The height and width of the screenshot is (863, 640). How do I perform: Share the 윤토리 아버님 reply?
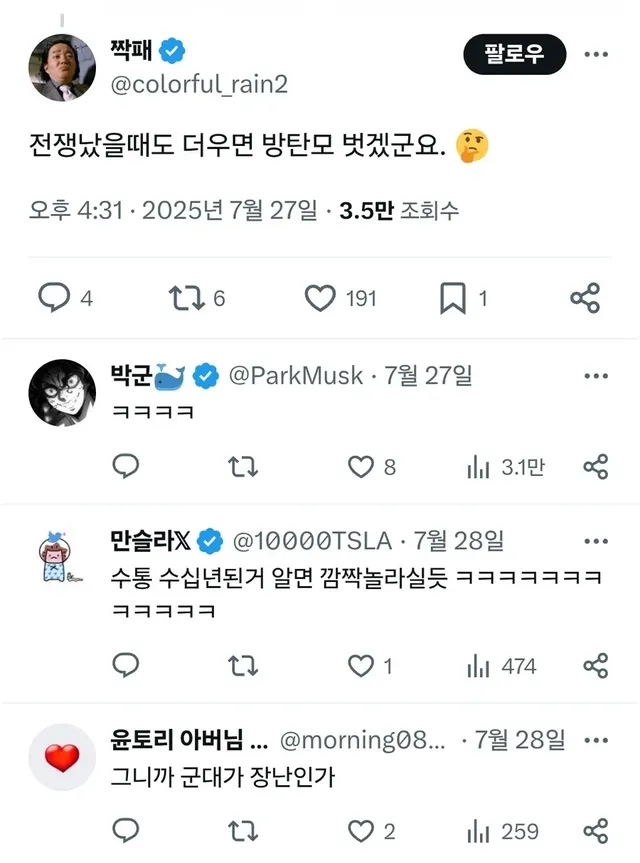[x=596, y=831]
